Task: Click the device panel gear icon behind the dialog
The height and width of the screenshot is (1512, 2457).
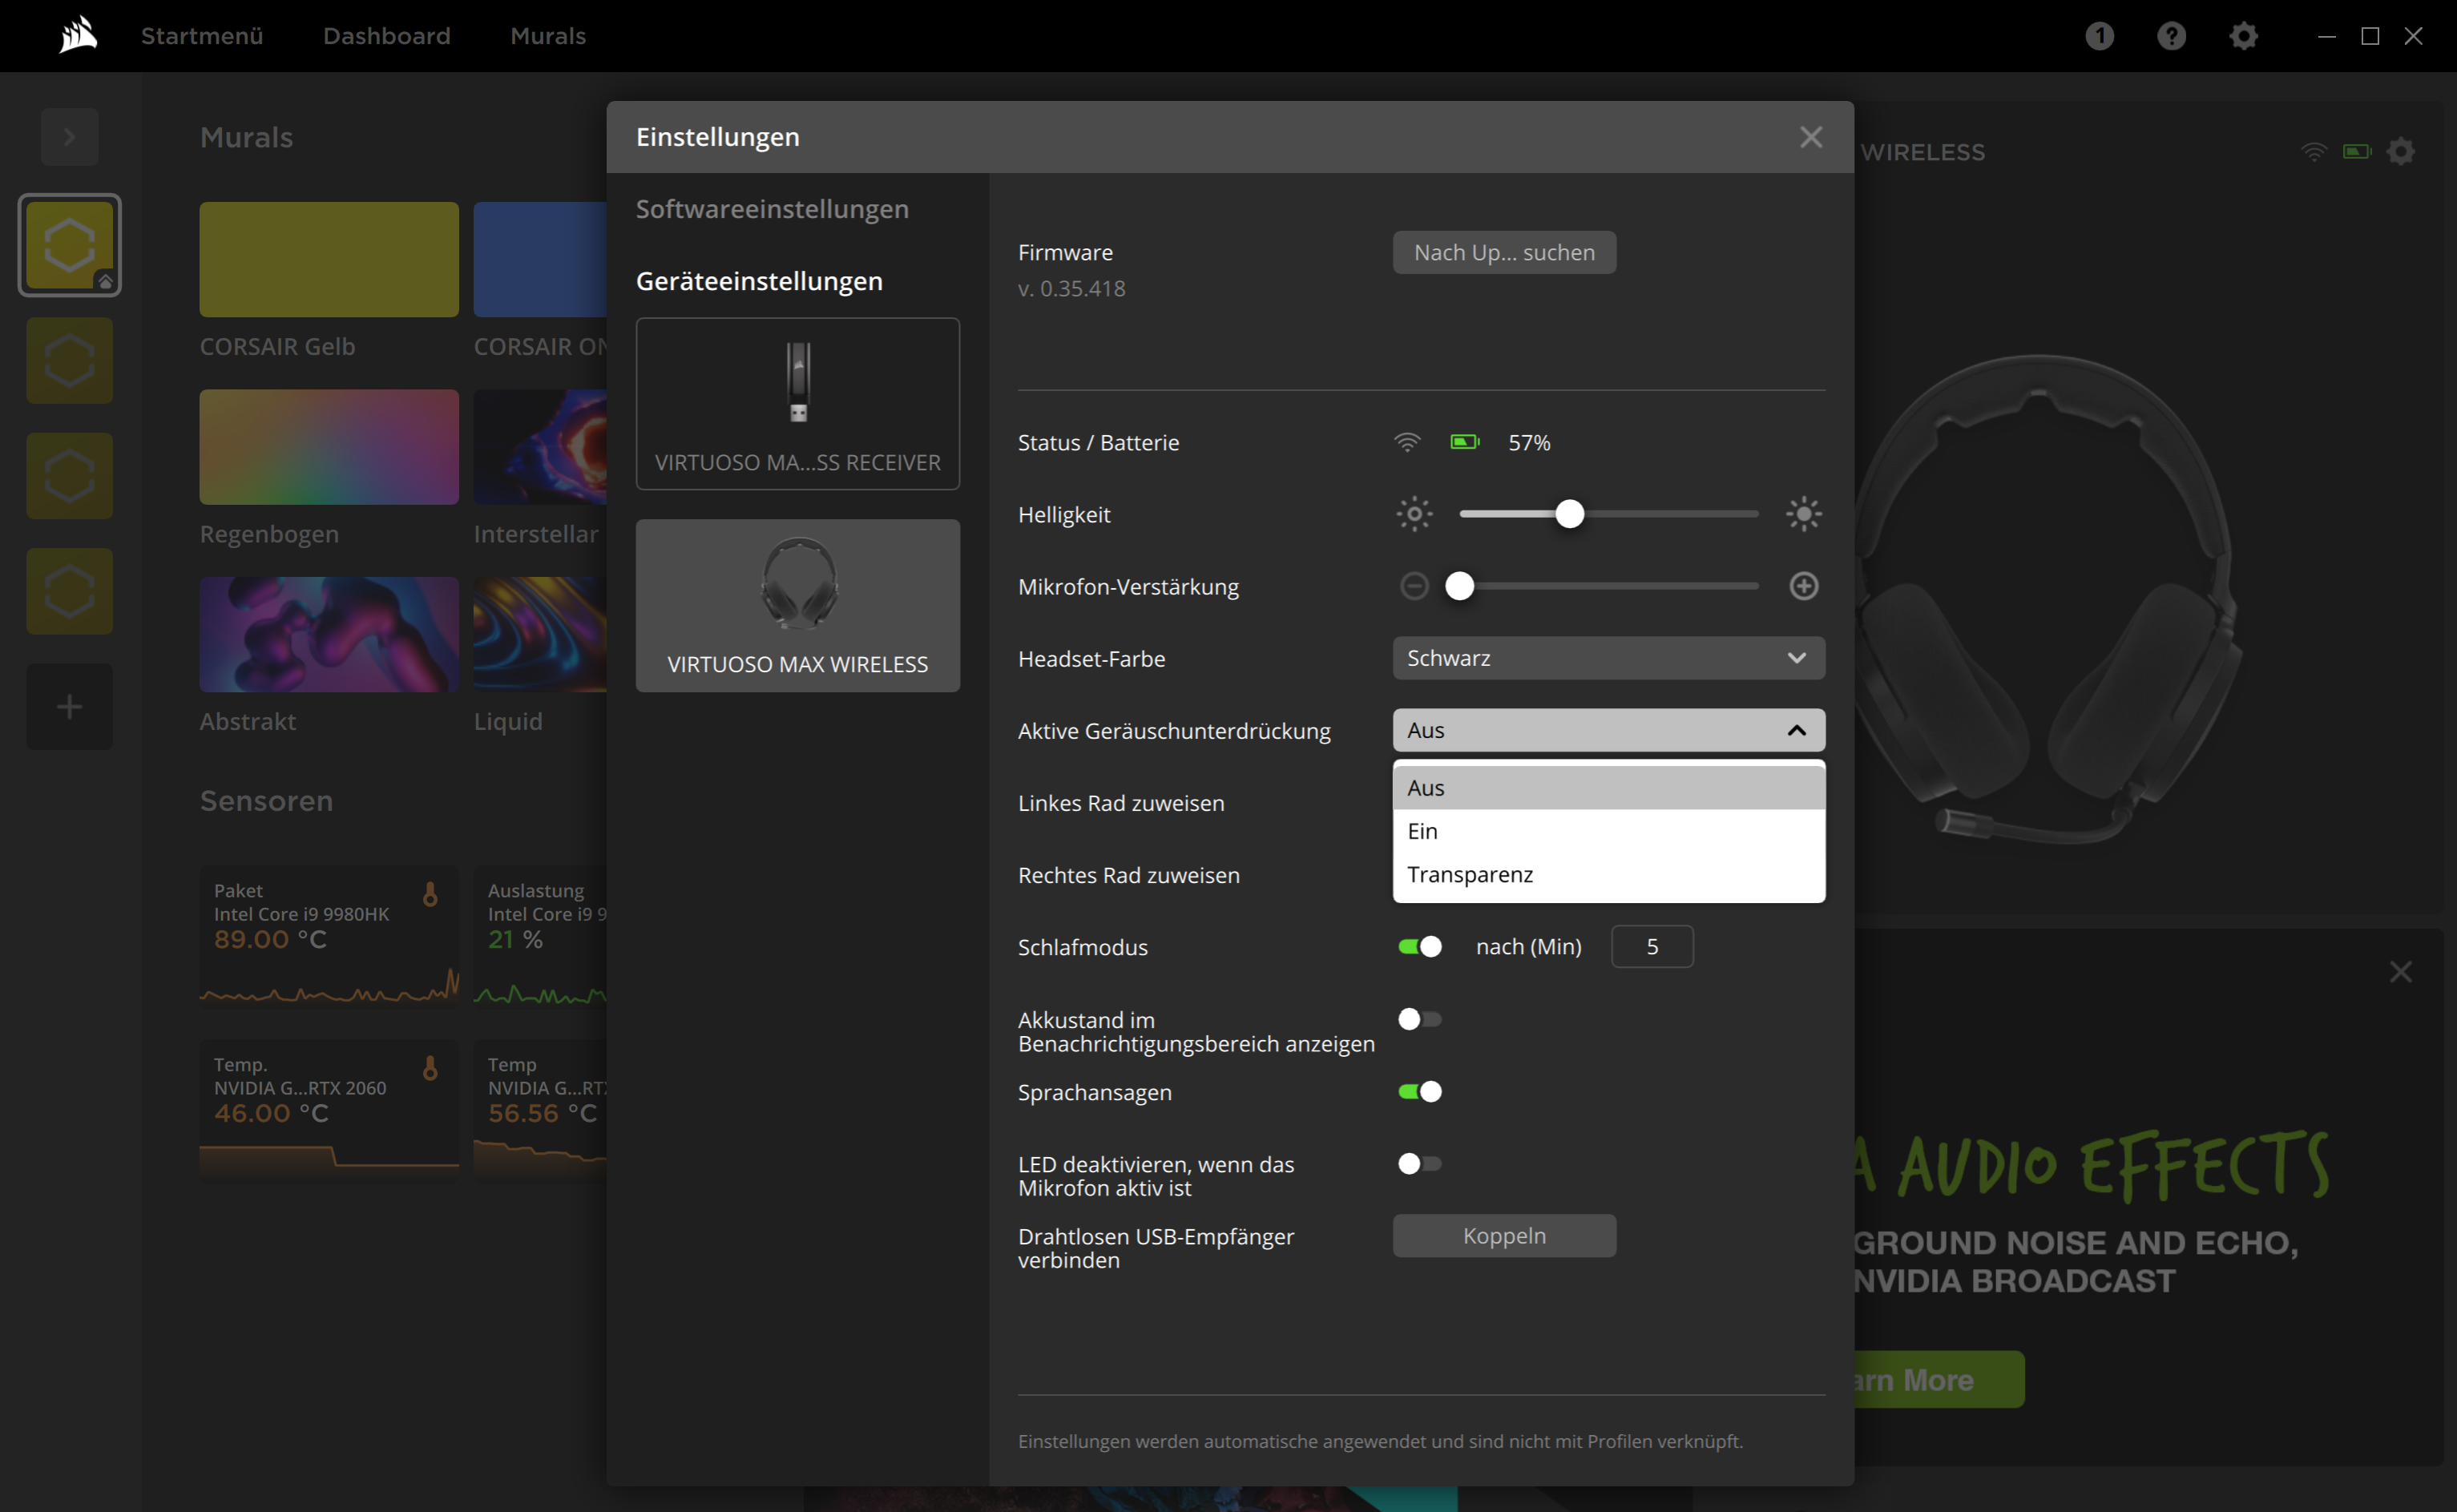Action: [2400, 152]
